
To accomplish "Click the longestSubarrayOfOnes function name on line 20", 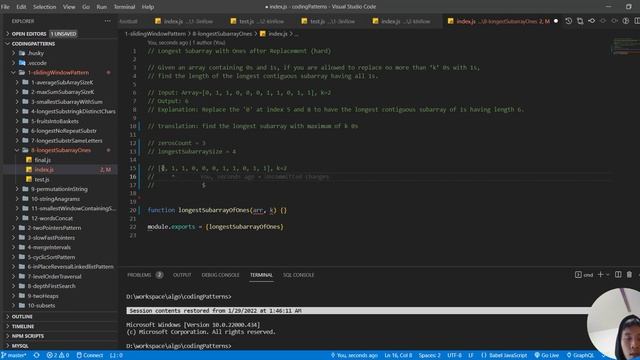I will [213, 210].
